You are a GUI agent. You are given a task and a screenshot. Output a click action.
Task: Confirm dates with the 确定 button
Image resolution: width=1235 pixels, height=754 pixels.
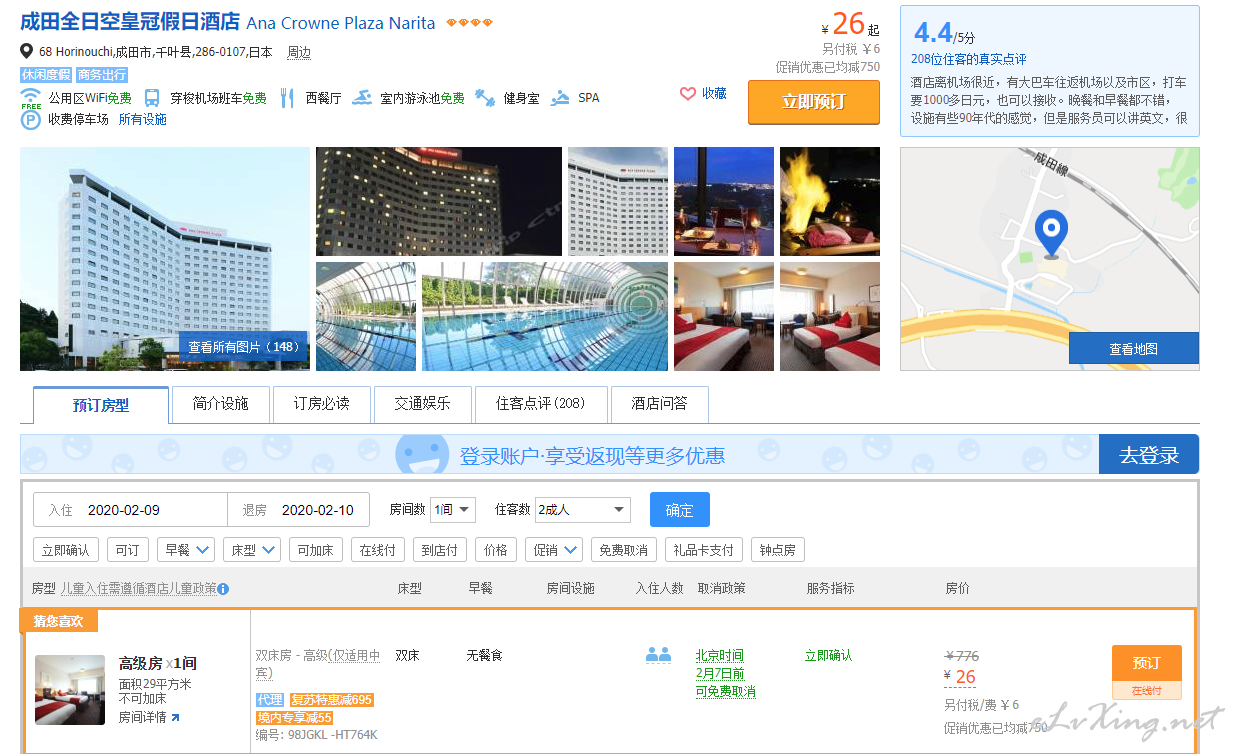[680, 510]
